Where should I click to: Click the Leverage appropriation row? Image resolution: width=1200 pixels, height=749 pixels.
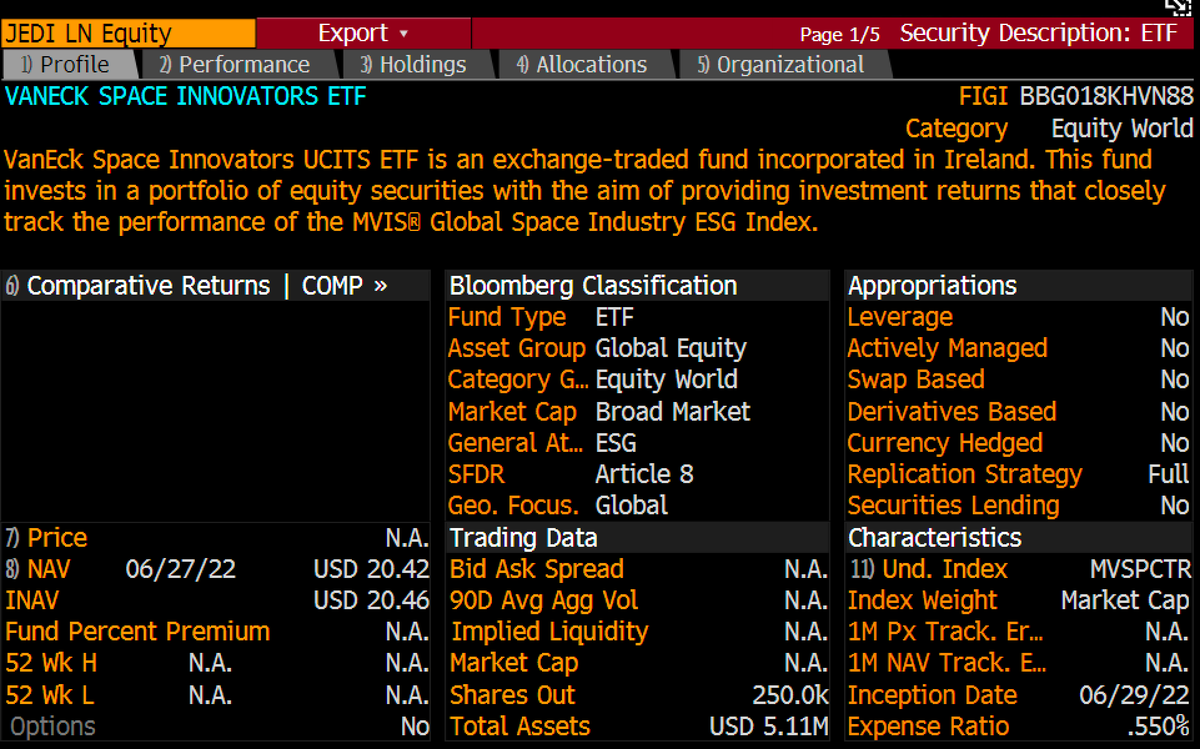1019,318
